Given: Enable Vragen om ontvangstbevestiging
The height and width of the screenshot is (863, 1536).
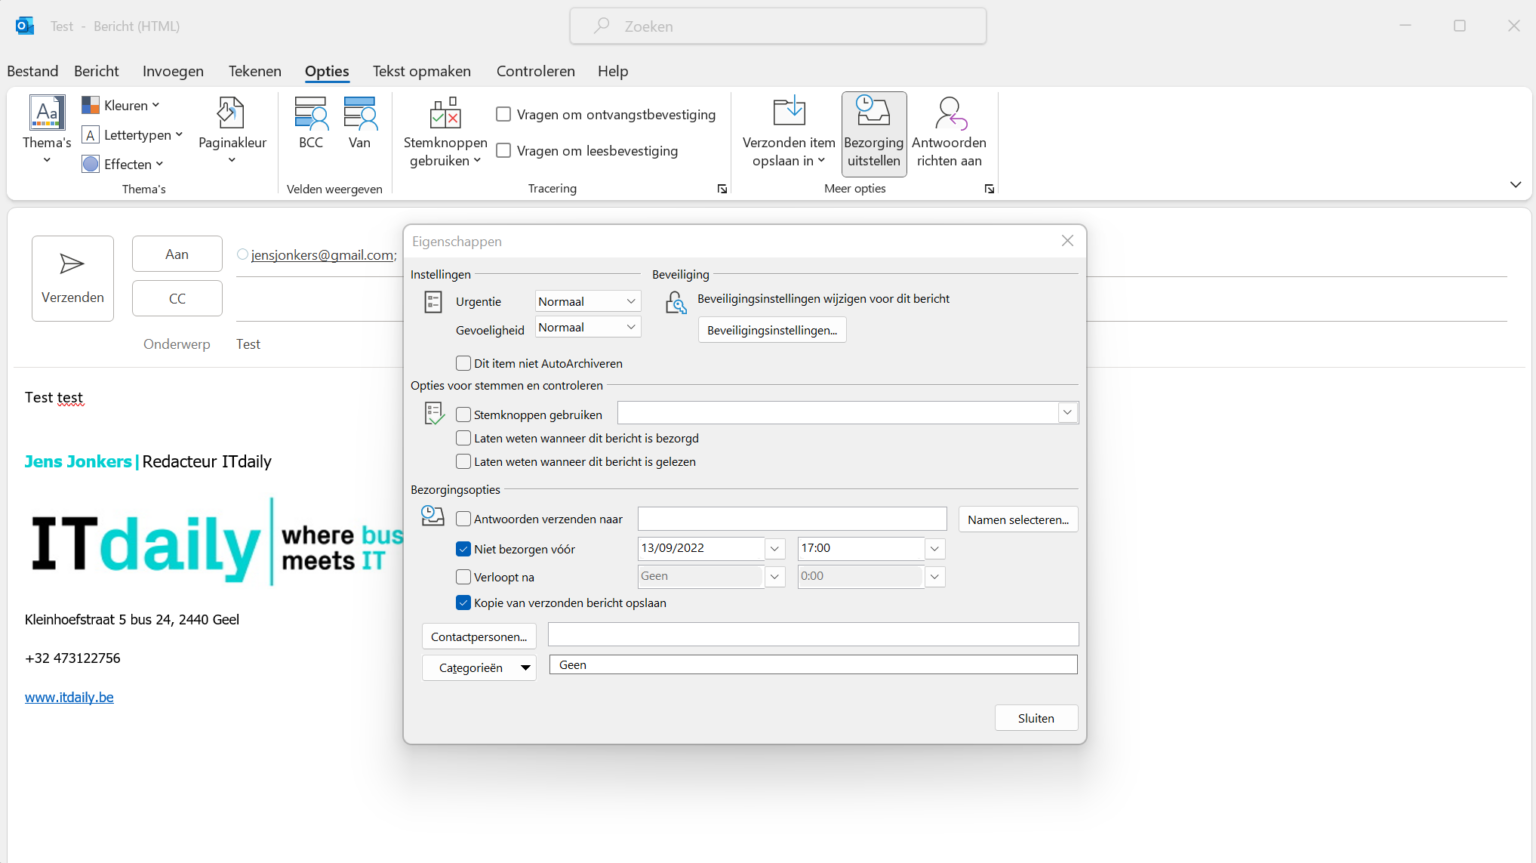Looking at the screenshot, I should pos(503,114).
